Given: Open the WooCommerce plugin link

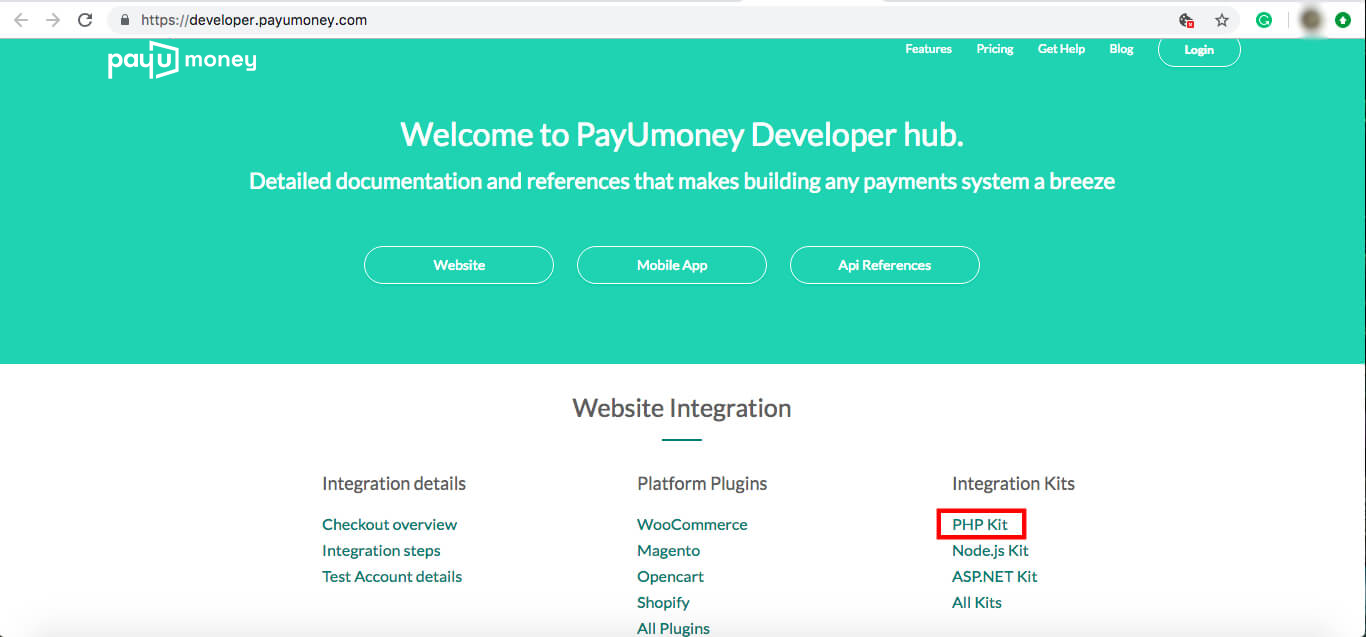Looking at the screenshot, I should (x=692, y=524).
